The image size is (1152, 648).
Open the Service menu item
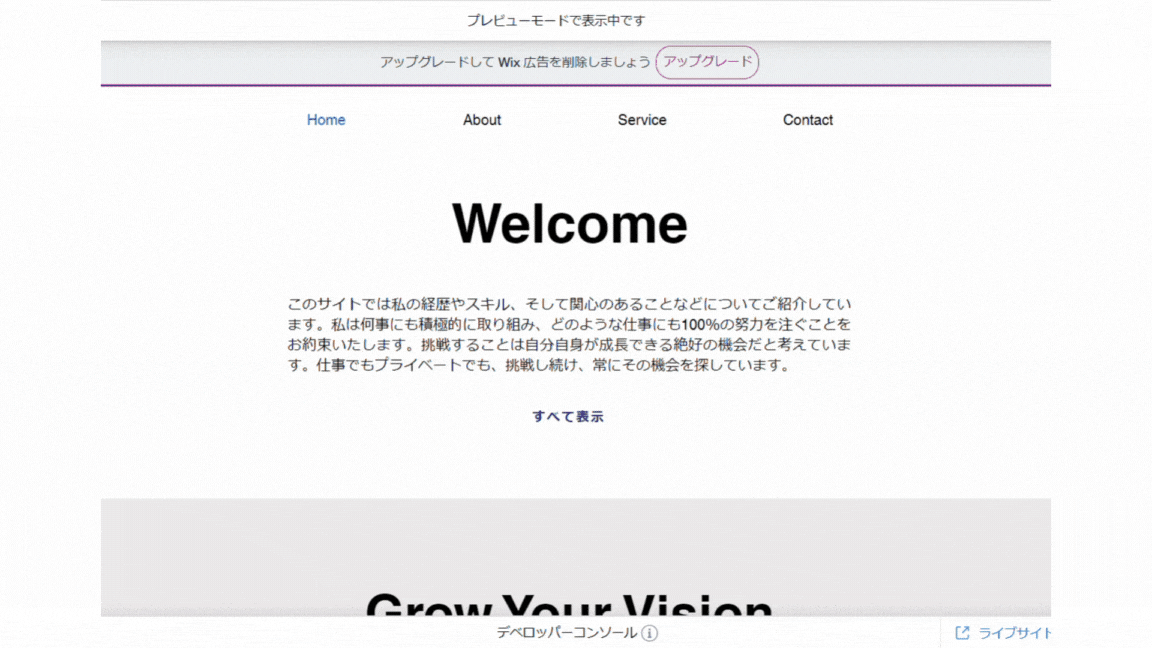(641, 120)
